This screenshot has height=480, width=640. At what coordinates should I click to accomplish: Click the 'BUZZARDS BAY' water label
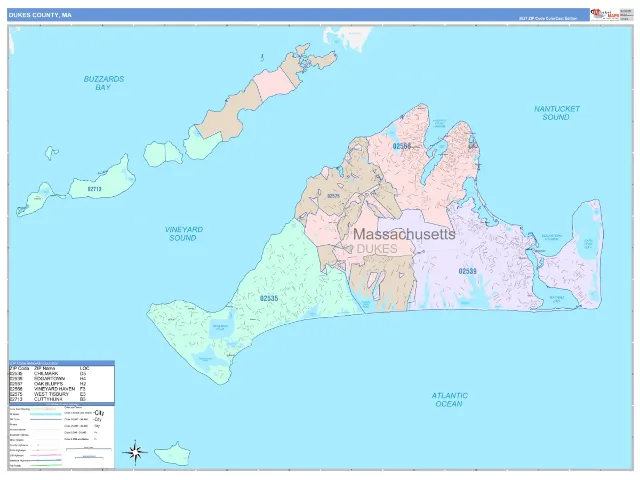pyautogui.click(x=104, y=83)
